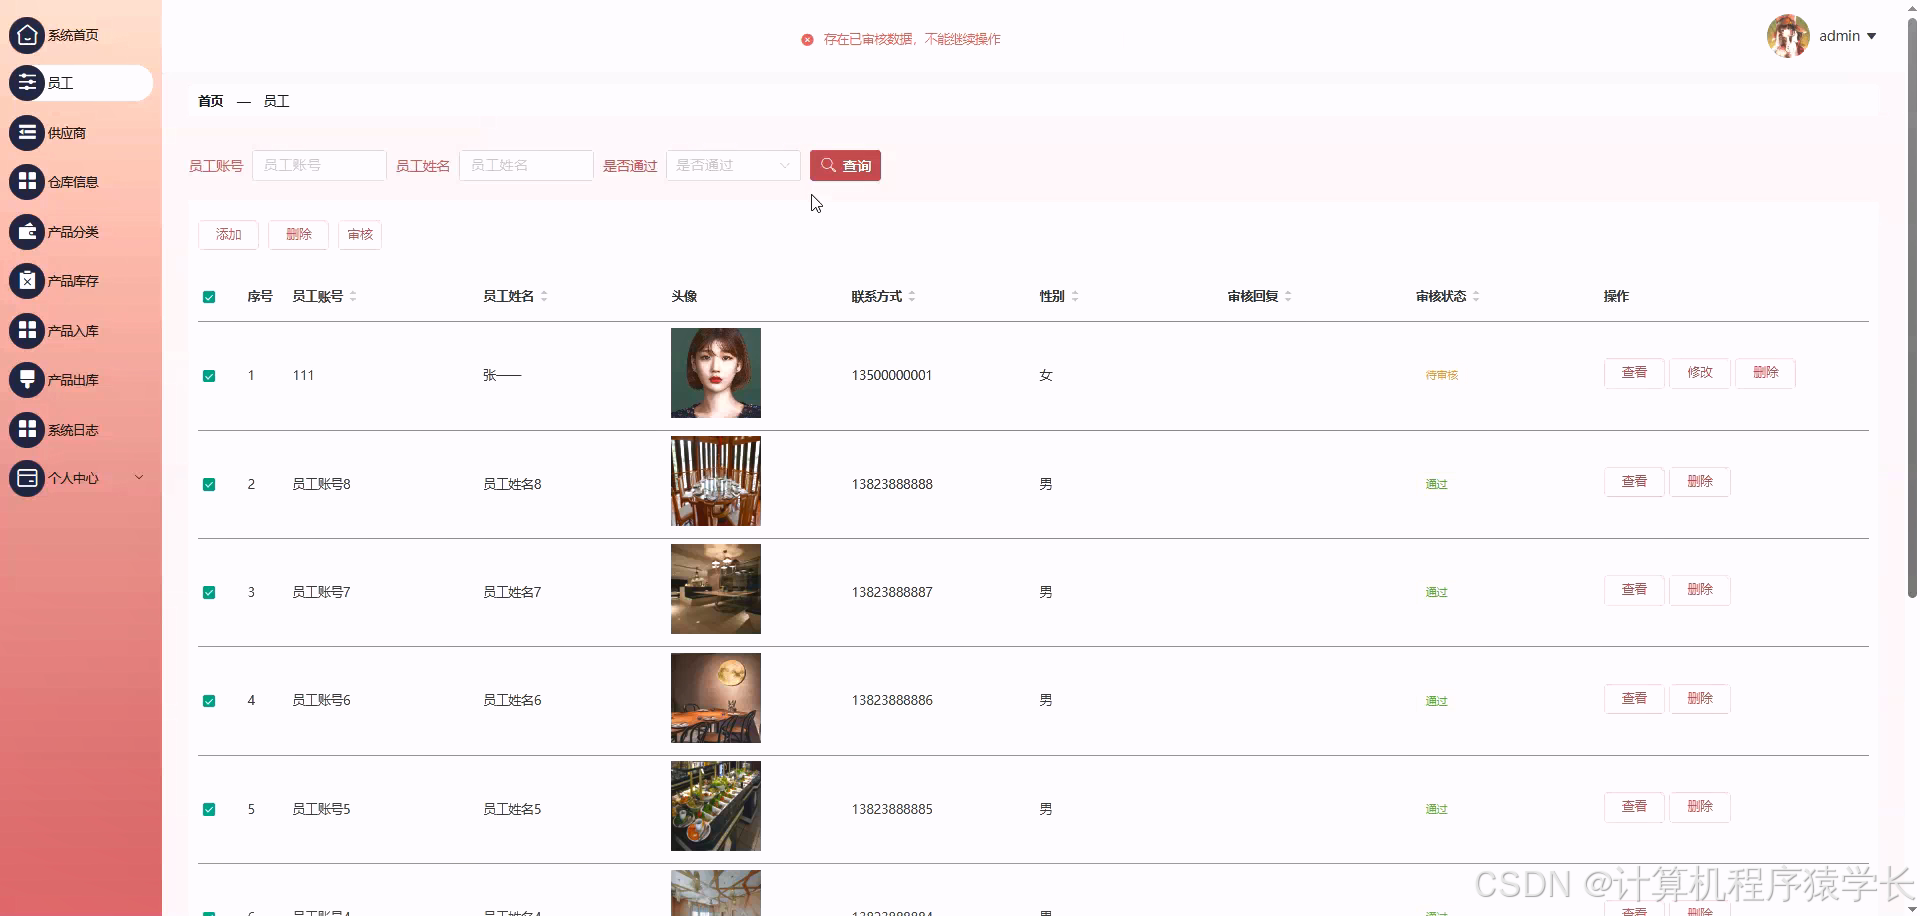Click 删除 for 员工账号5 row

click(1700, 806)
